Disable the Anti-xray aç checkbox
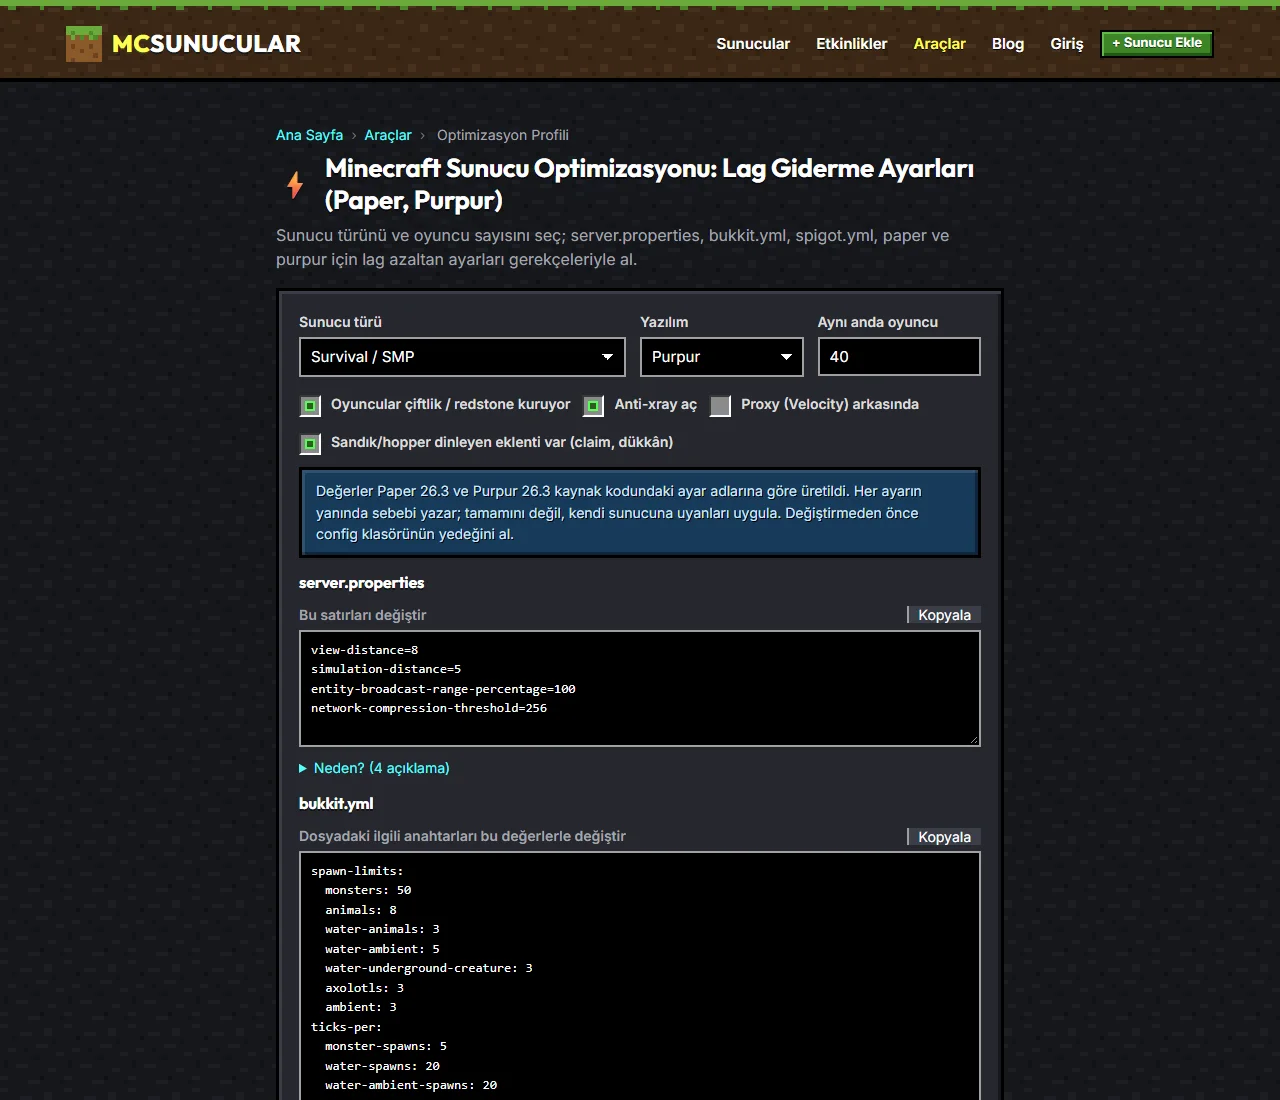1280x1100 pixels. pyautogui.click(x=593, y=406)
